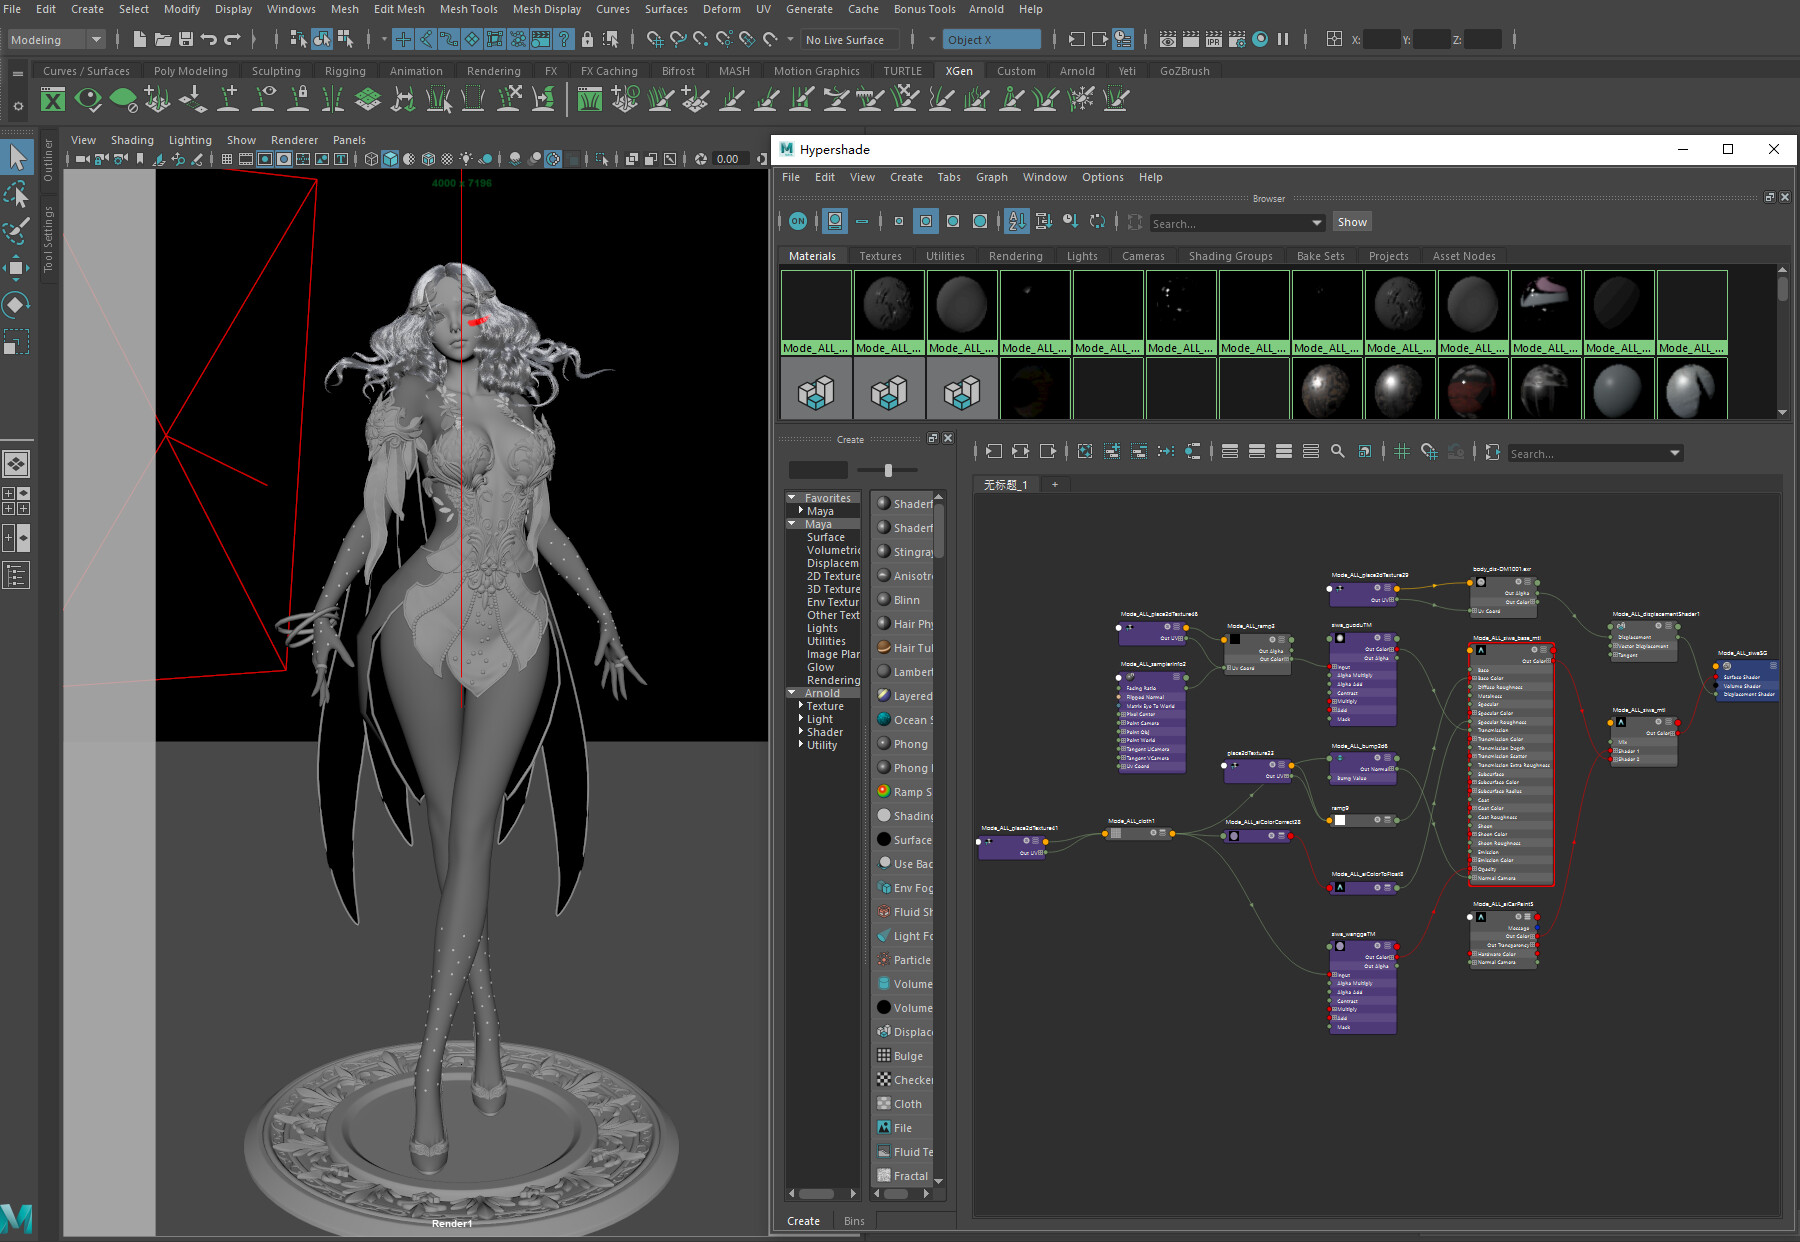The image size is (1800, 1242).
Task: Toggle the ON button in Hypershade browser
Action: [797, 221]
